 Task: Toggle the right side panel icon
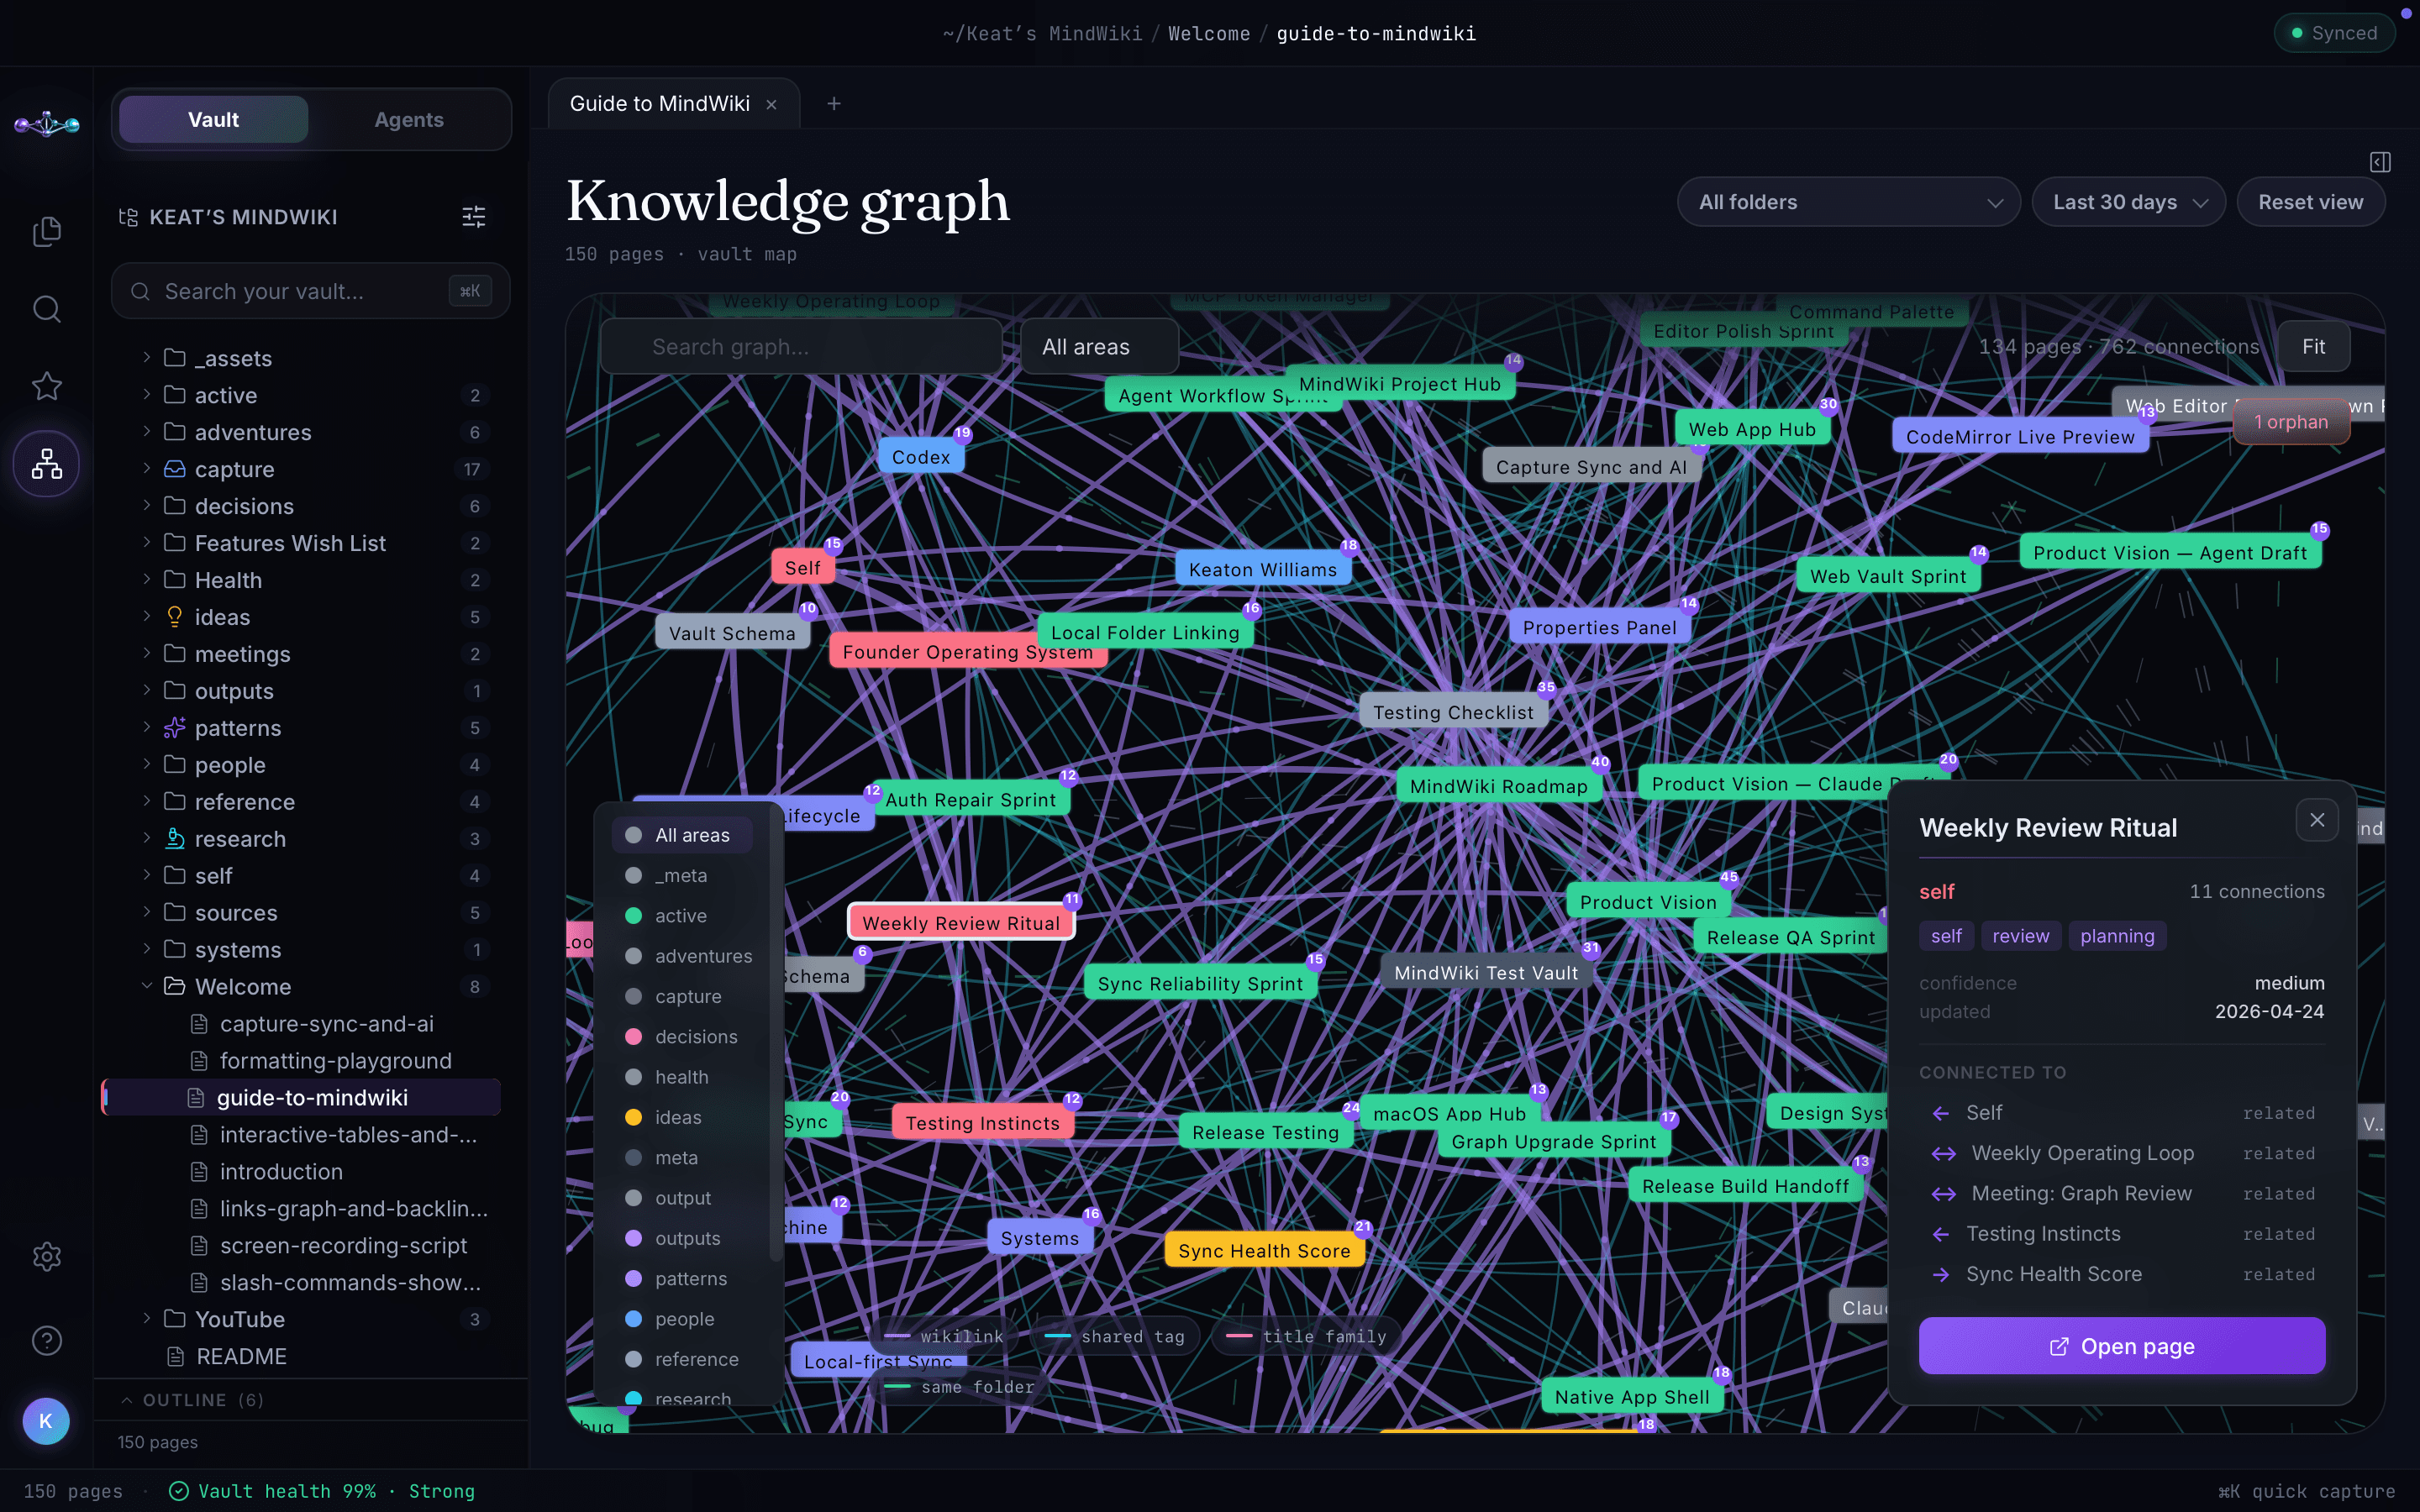[x=2380, y=162]
